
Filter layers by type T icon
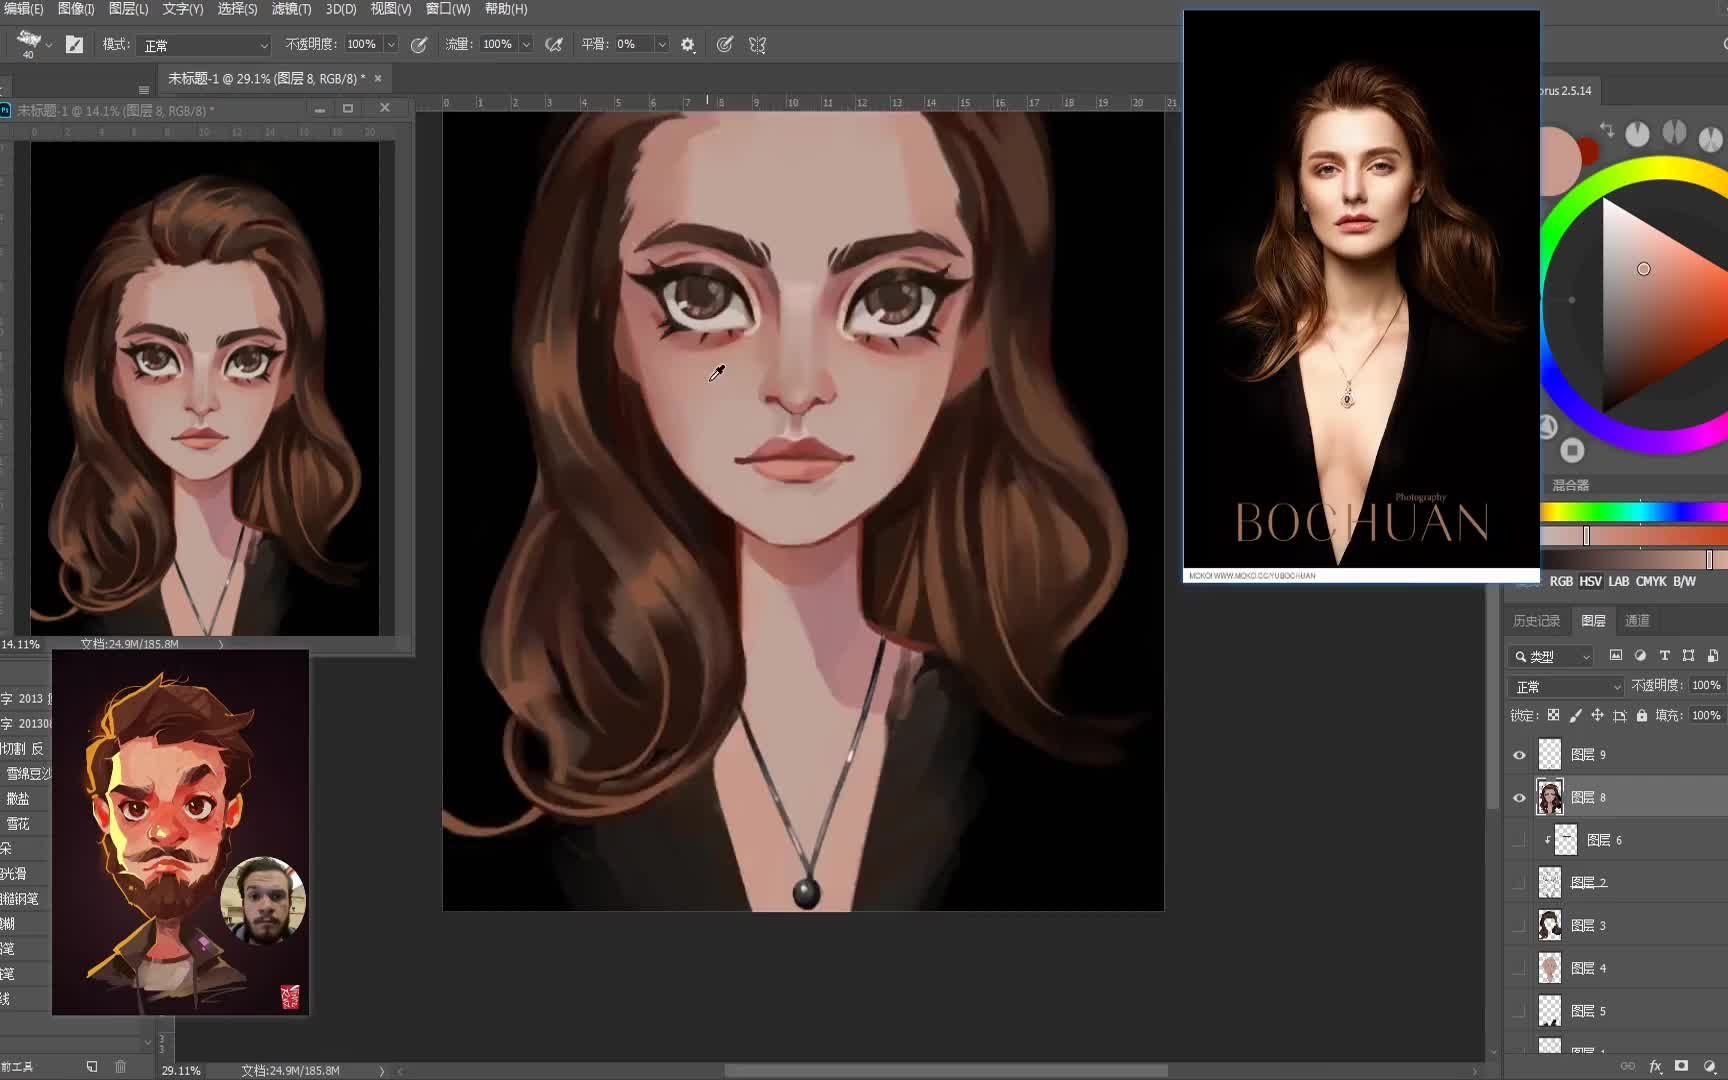pos(1664,656)
